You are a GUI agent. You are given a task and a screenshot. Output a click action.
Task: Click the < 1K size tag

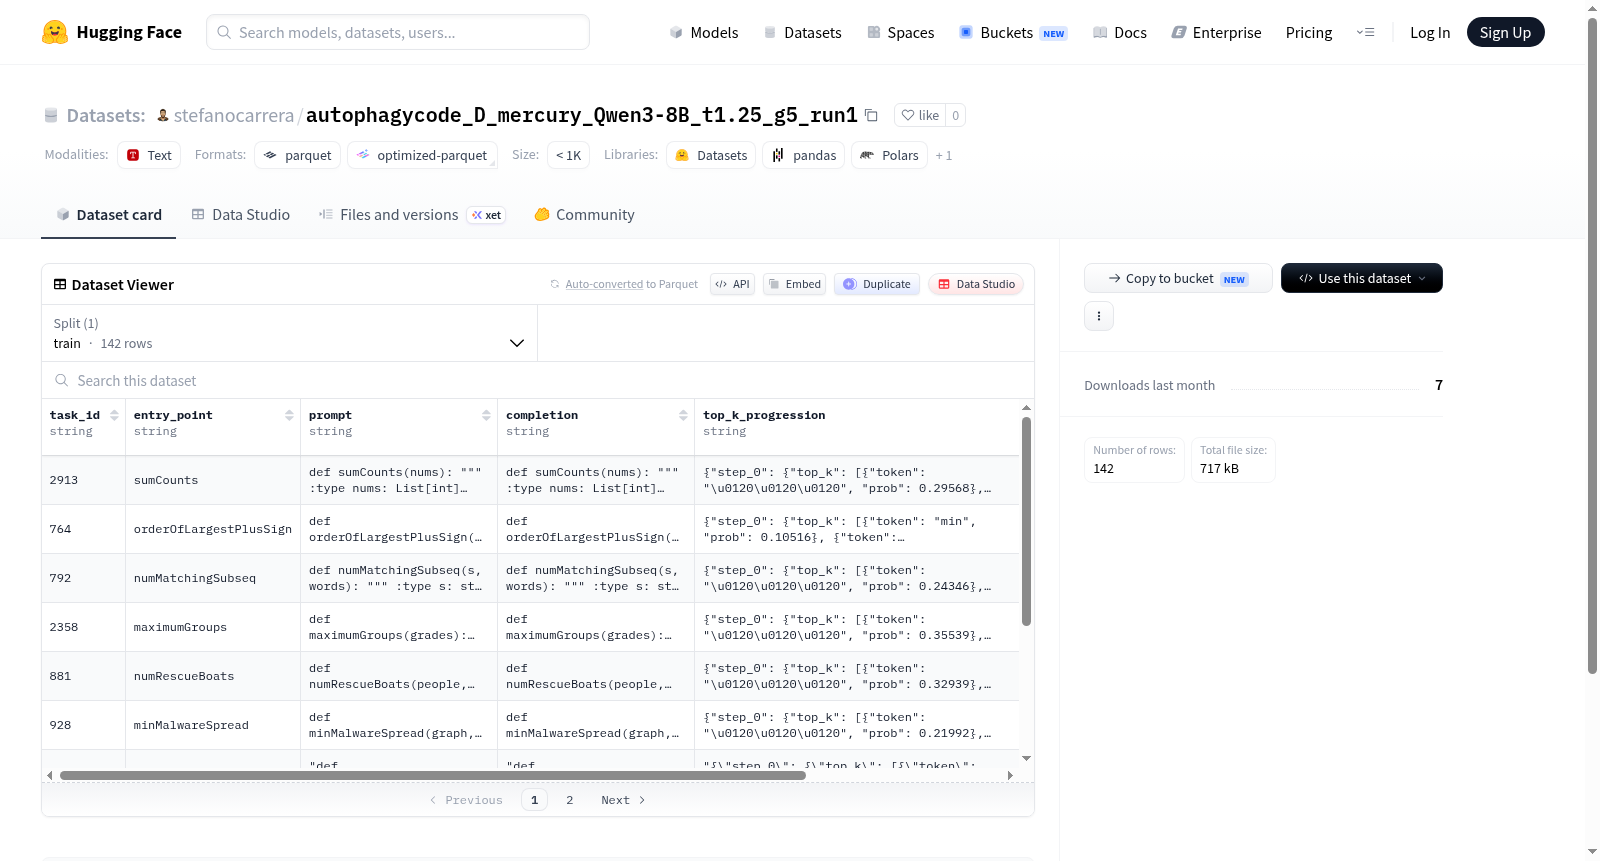tap(568, 155)
